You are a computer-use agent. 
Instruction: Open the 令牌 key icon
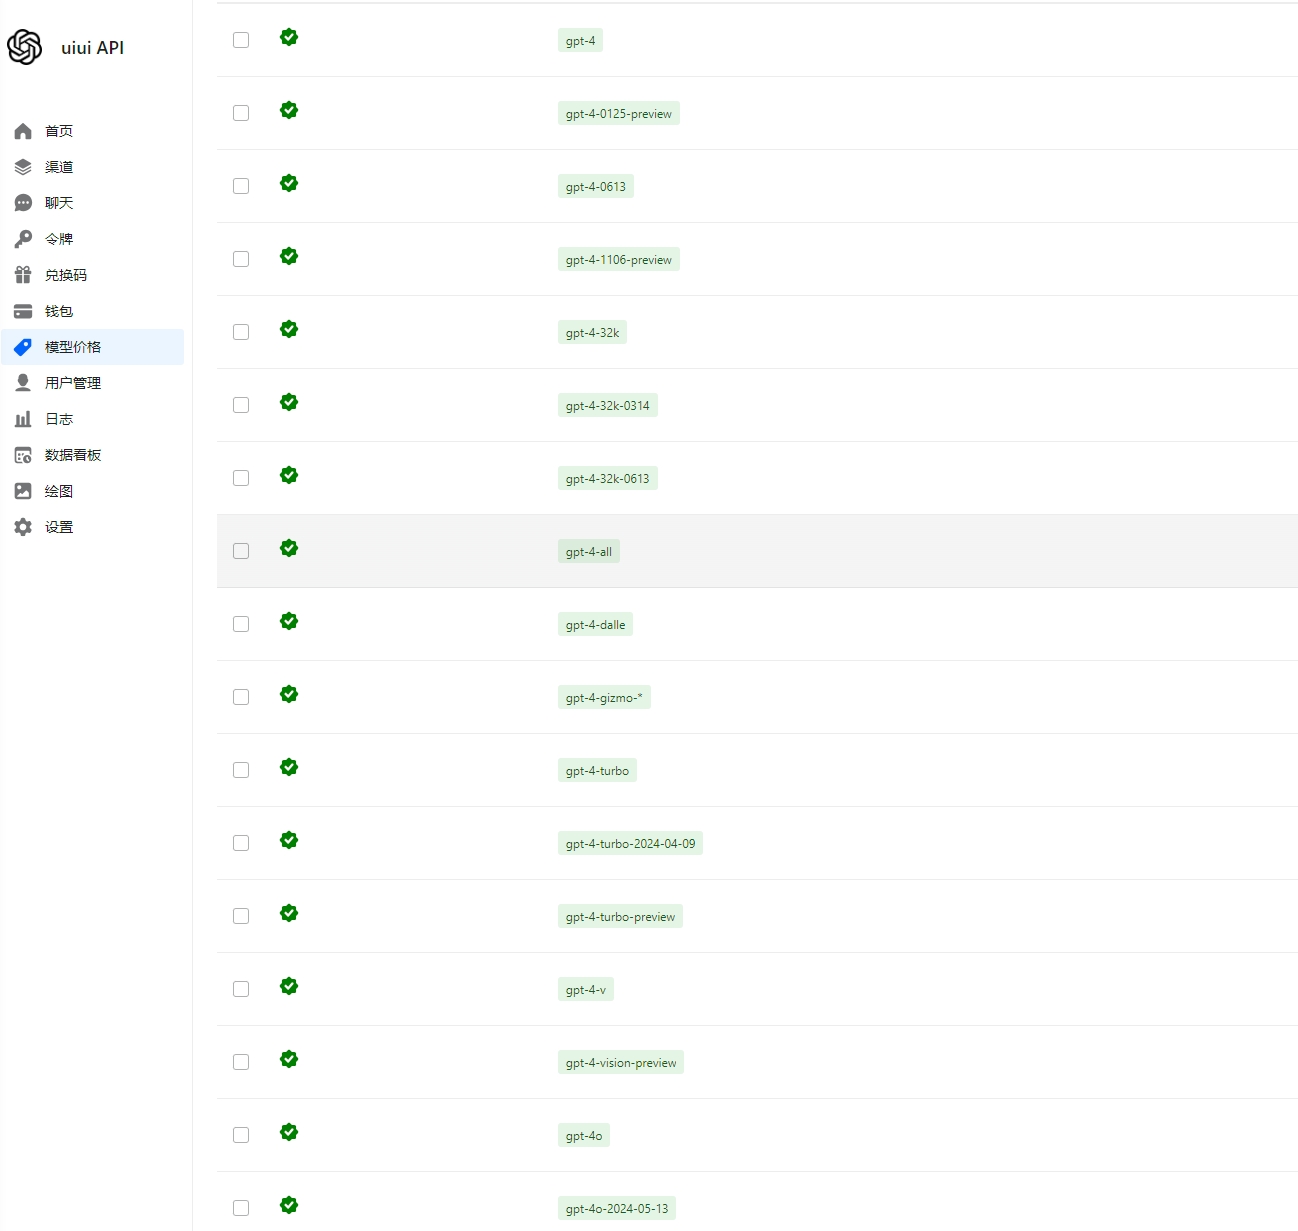point(23,239)
